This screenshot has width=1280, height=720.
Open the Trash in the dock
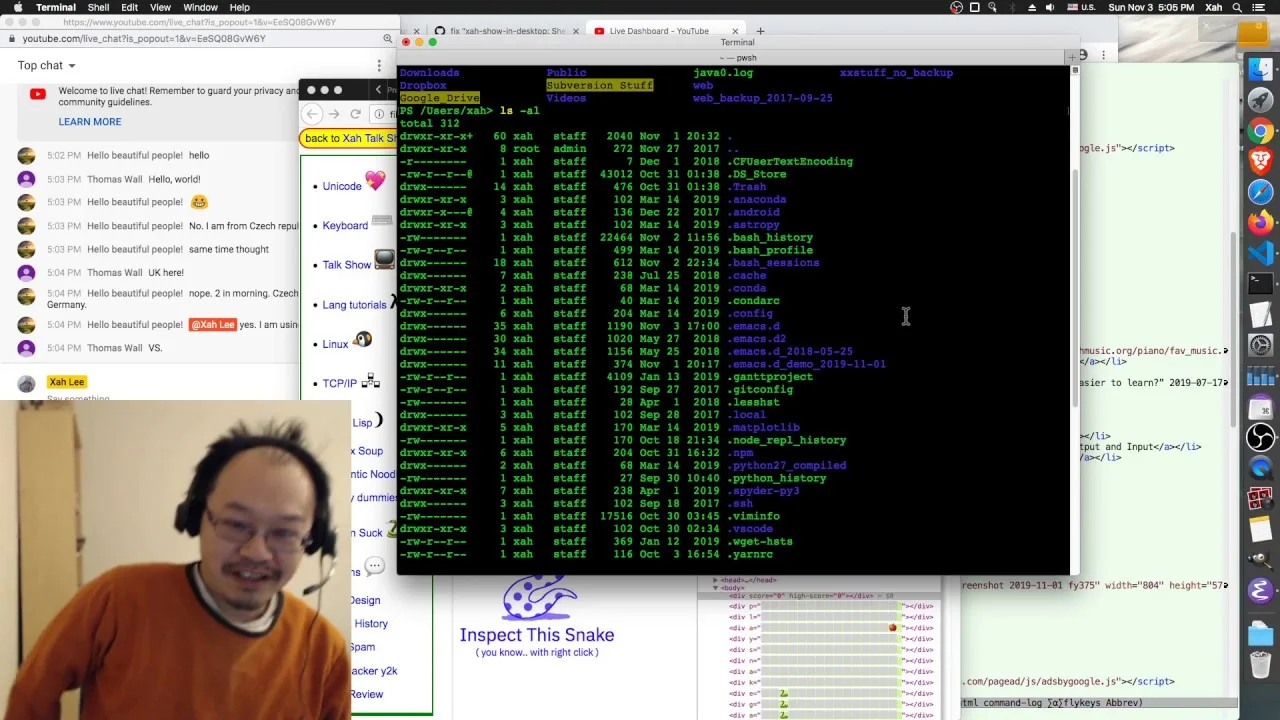coord(1260,663)
